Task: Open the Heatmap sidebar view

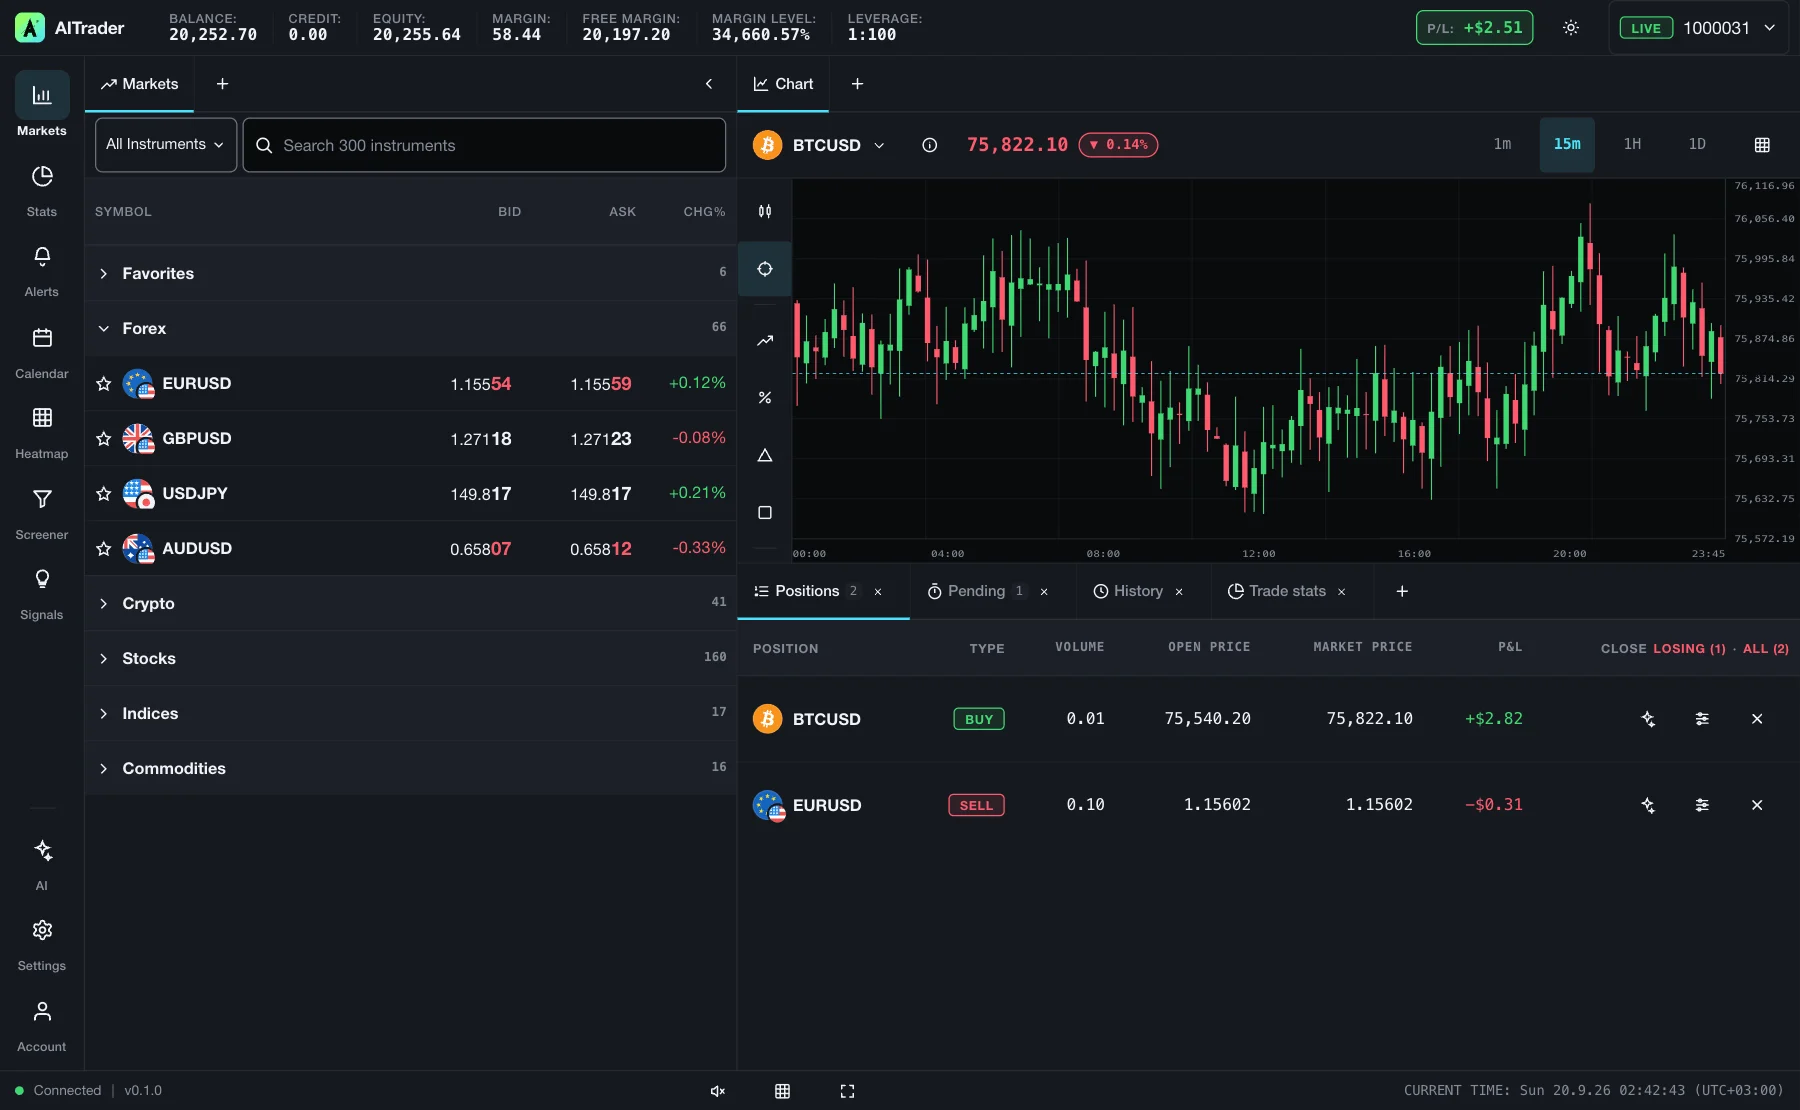Action: (42, 432)
